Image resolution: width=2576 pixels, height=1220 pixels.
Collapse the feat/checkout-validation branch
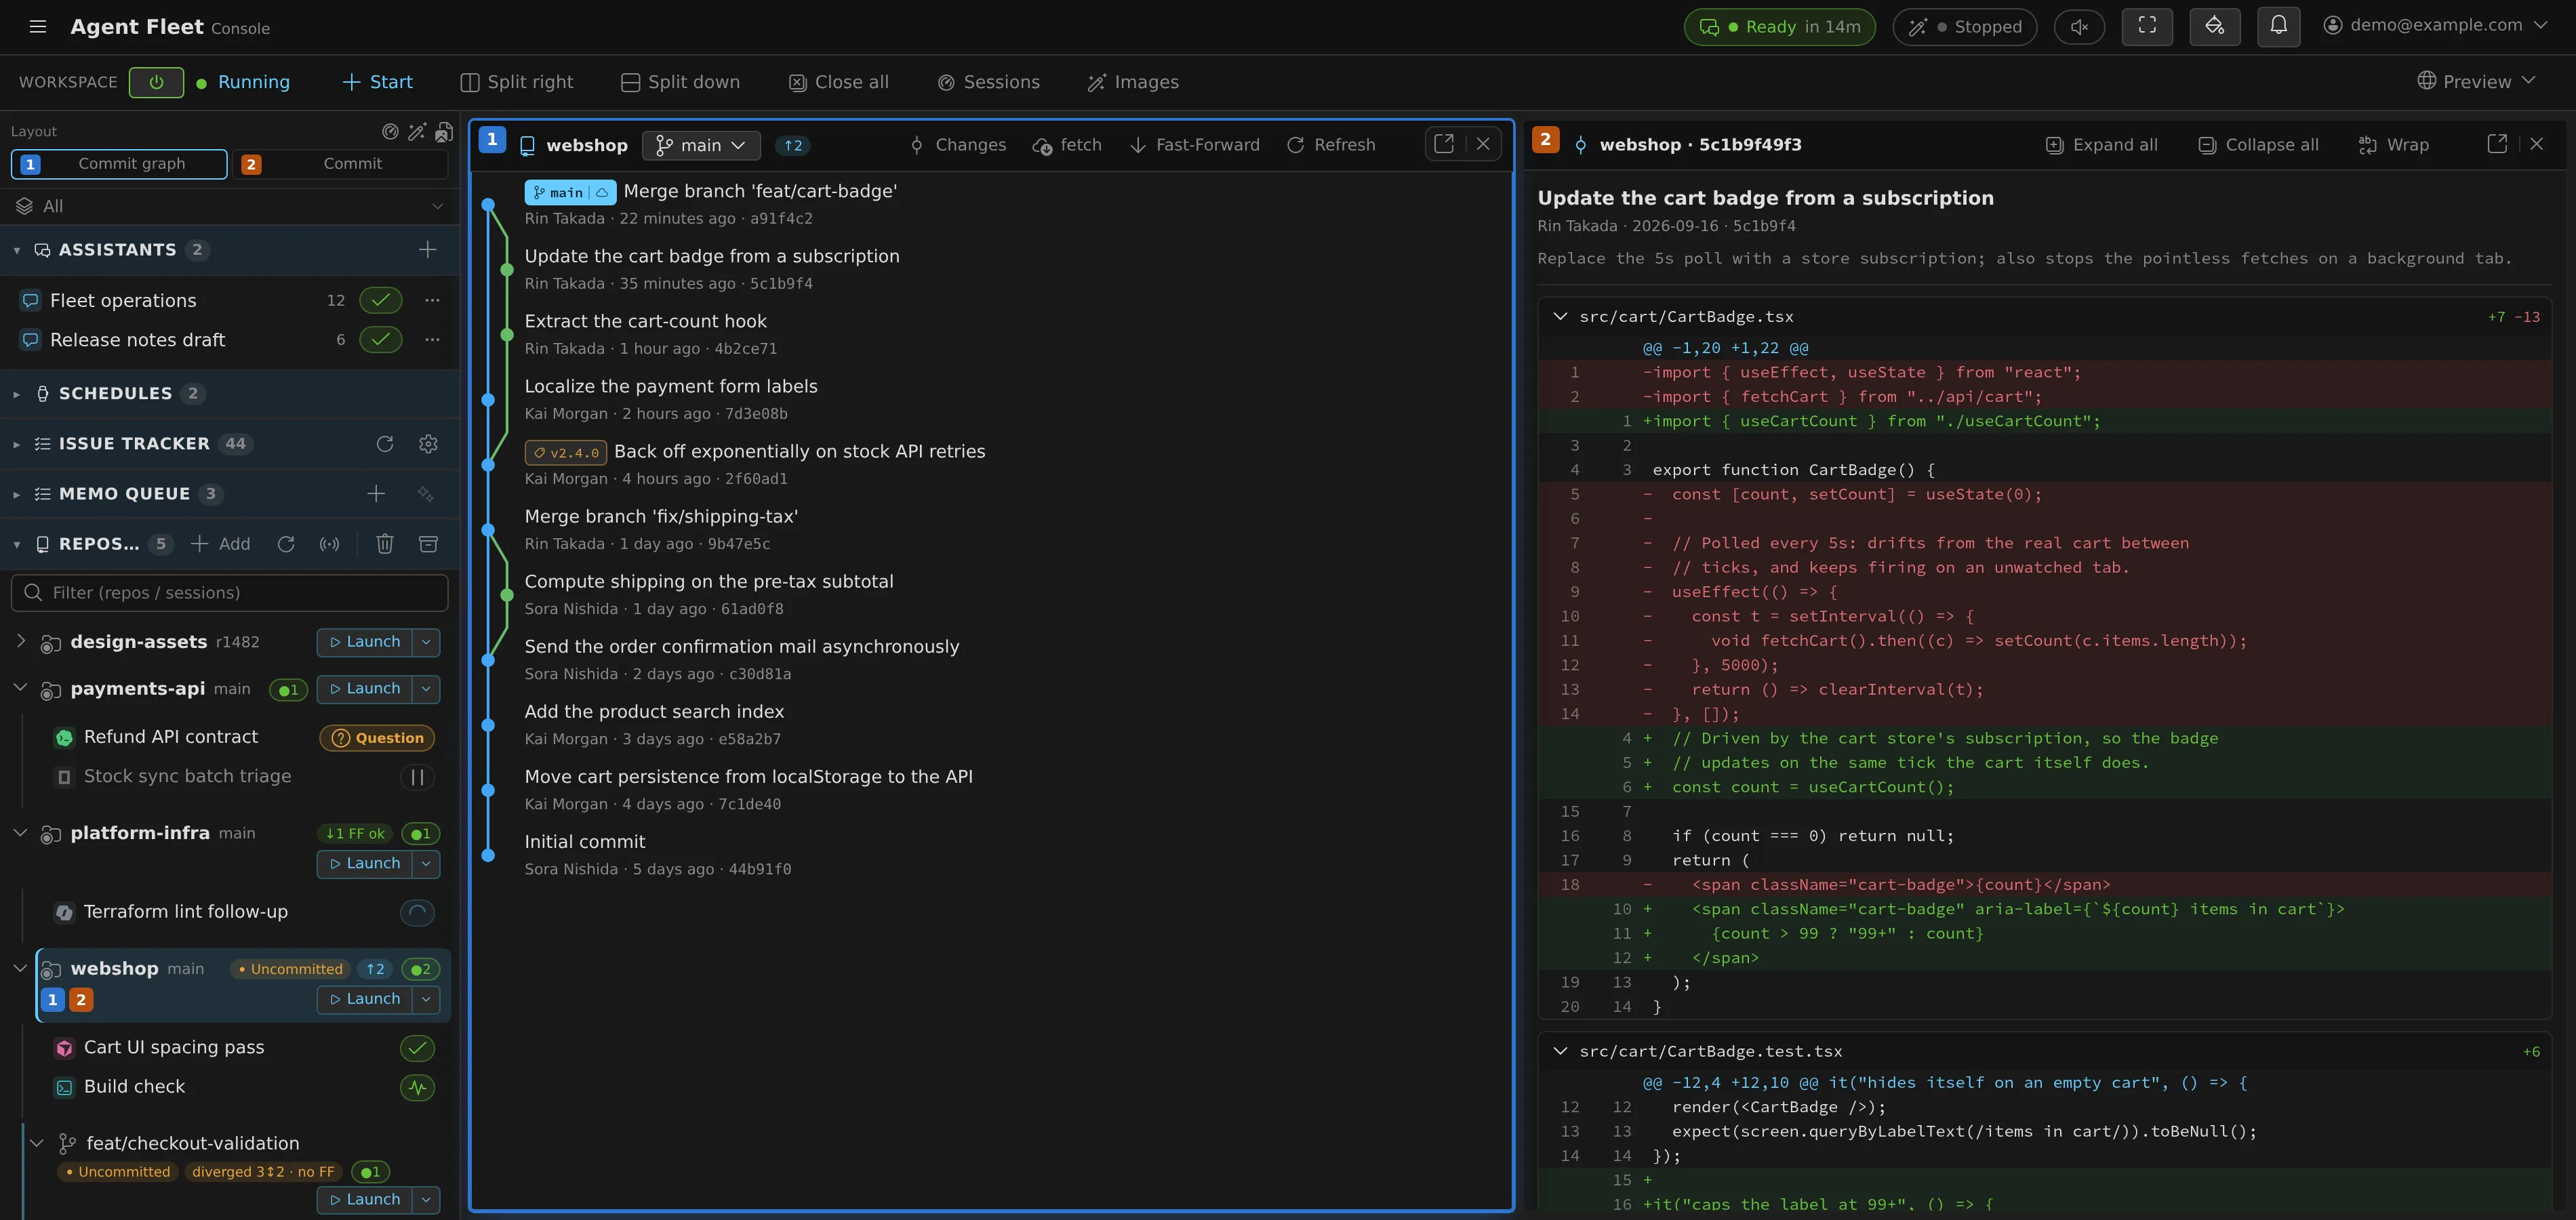(x=37, y=1143)
